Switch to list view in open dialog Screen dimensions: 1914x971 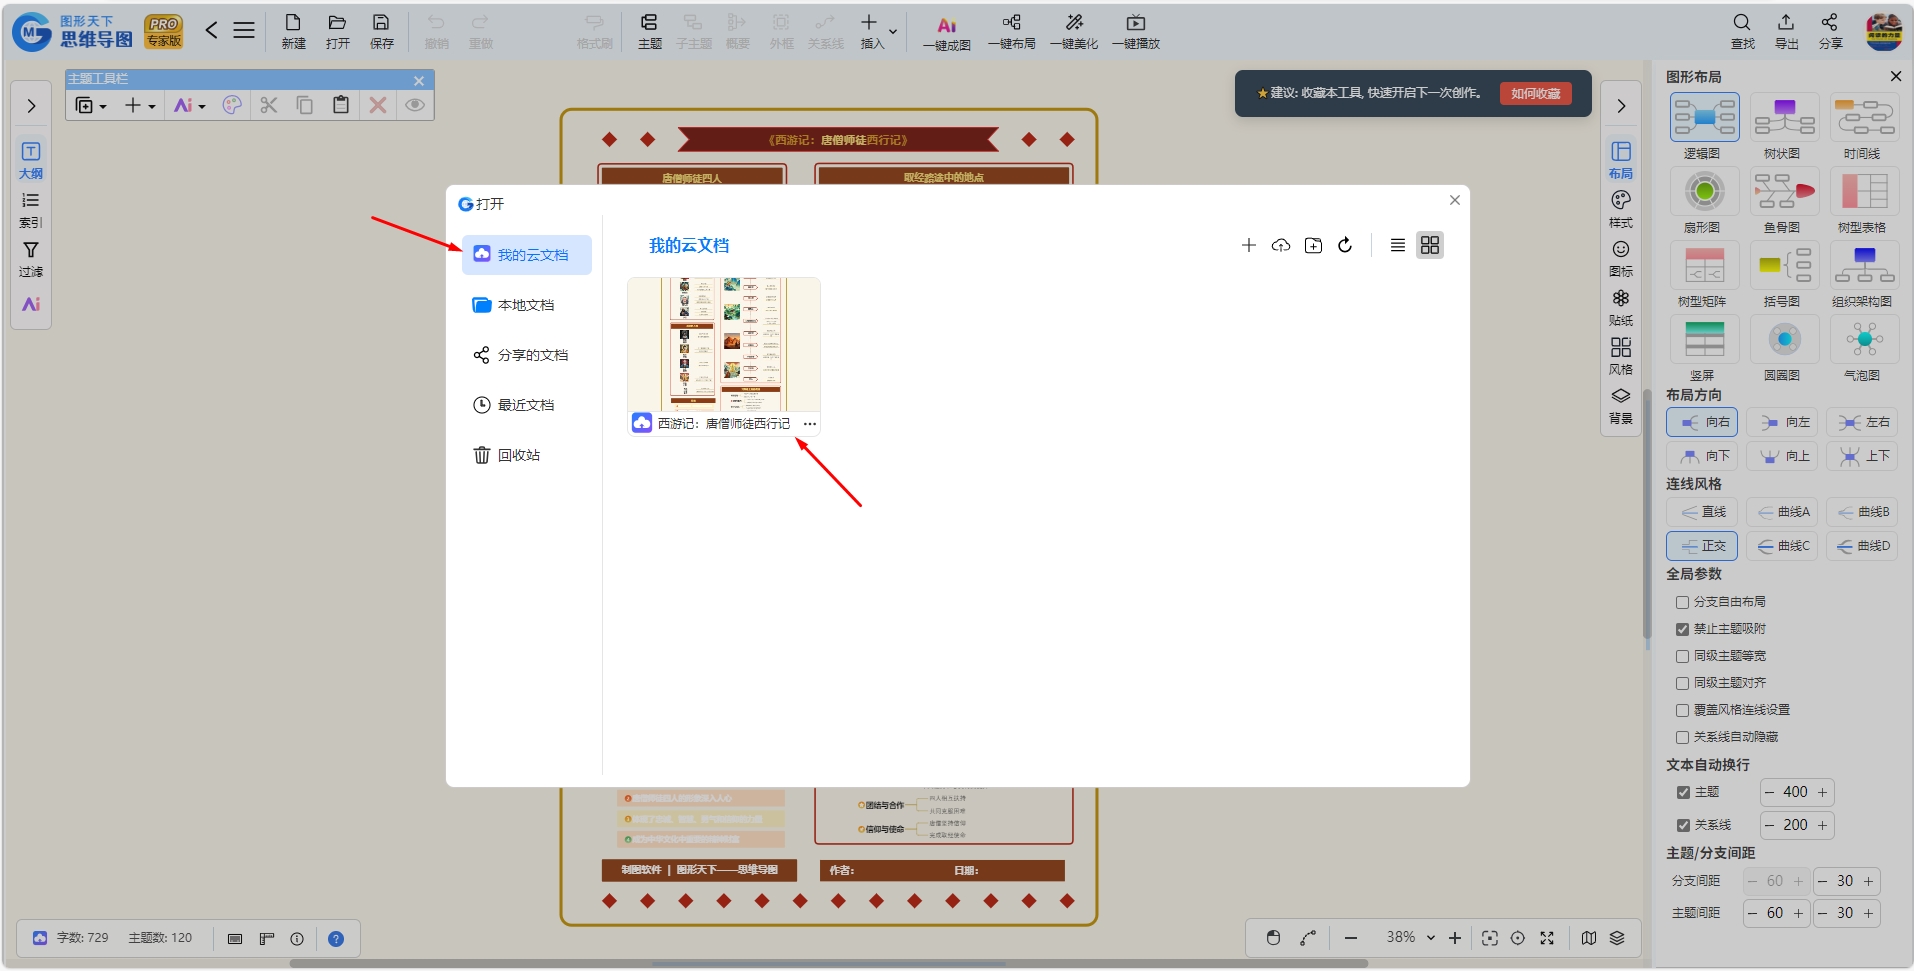coord(1398,245)
